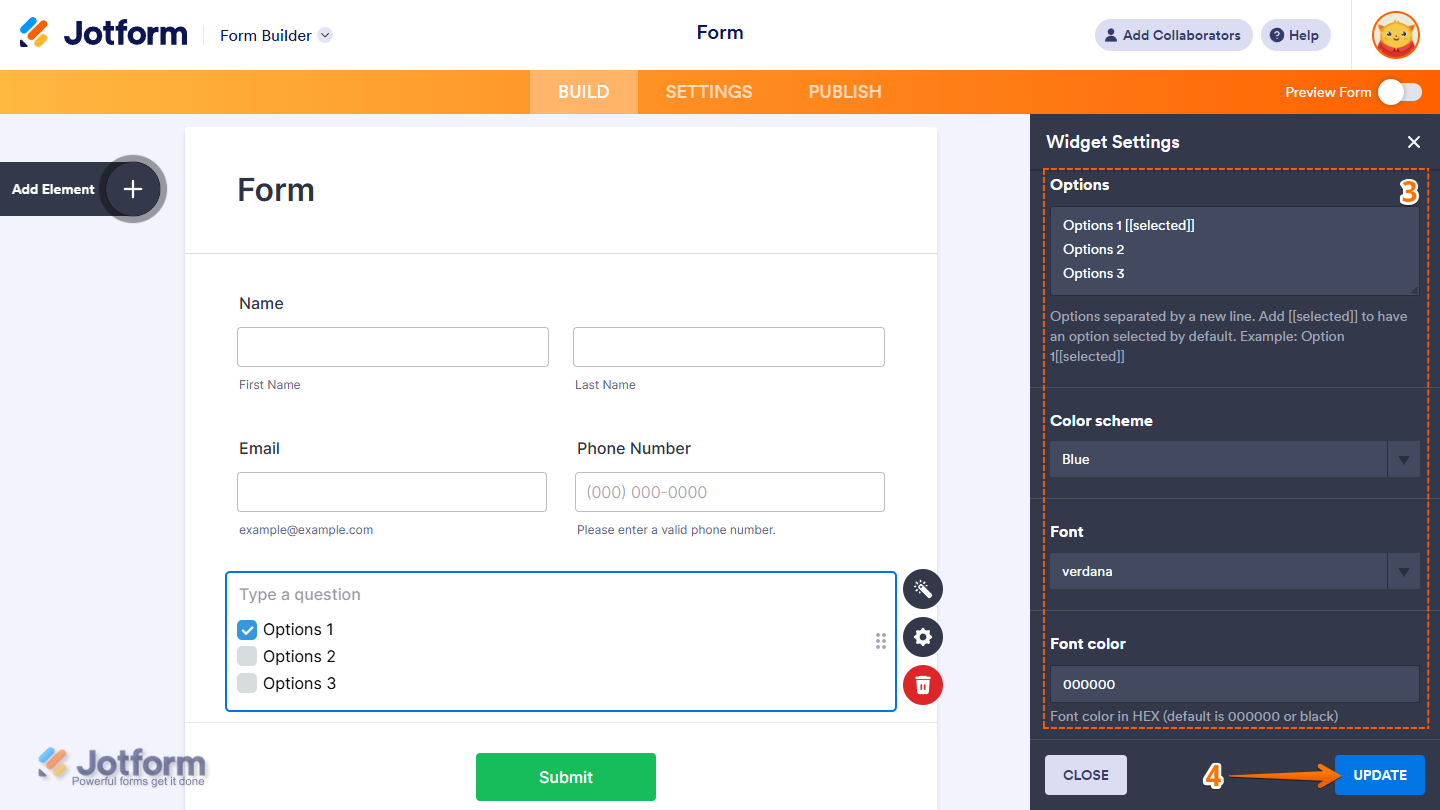Switch to the PUBLISH tab
The height and width of the screenshot is (810, 1440).
(x=844, y=91)
